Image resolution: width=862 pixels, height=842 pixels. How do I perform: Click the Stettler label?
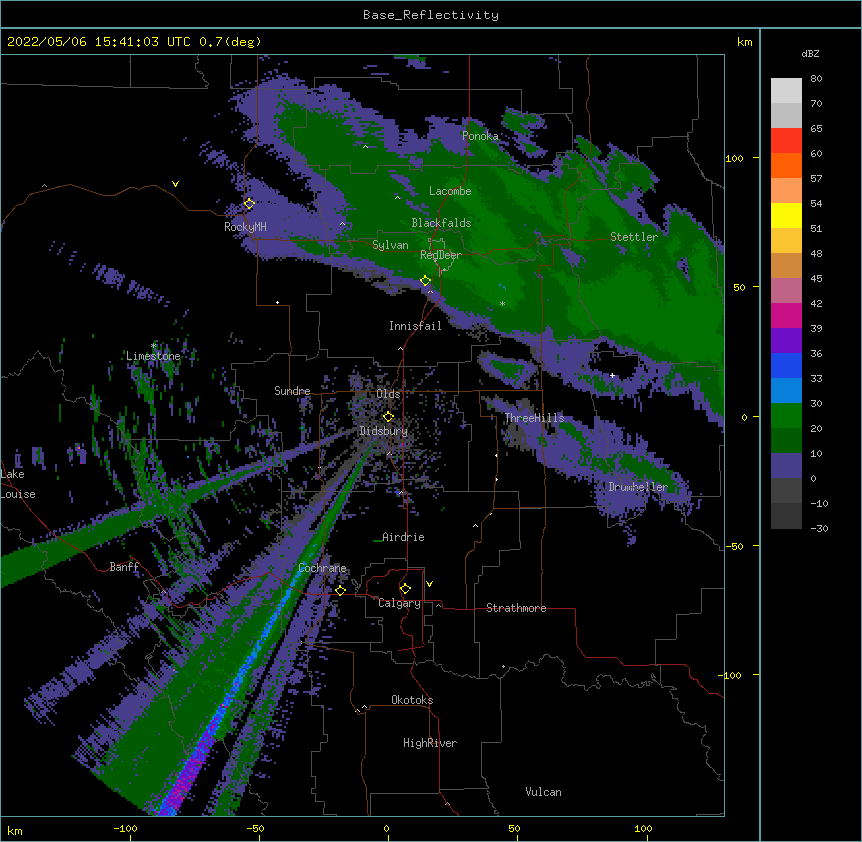click(634, 237)
